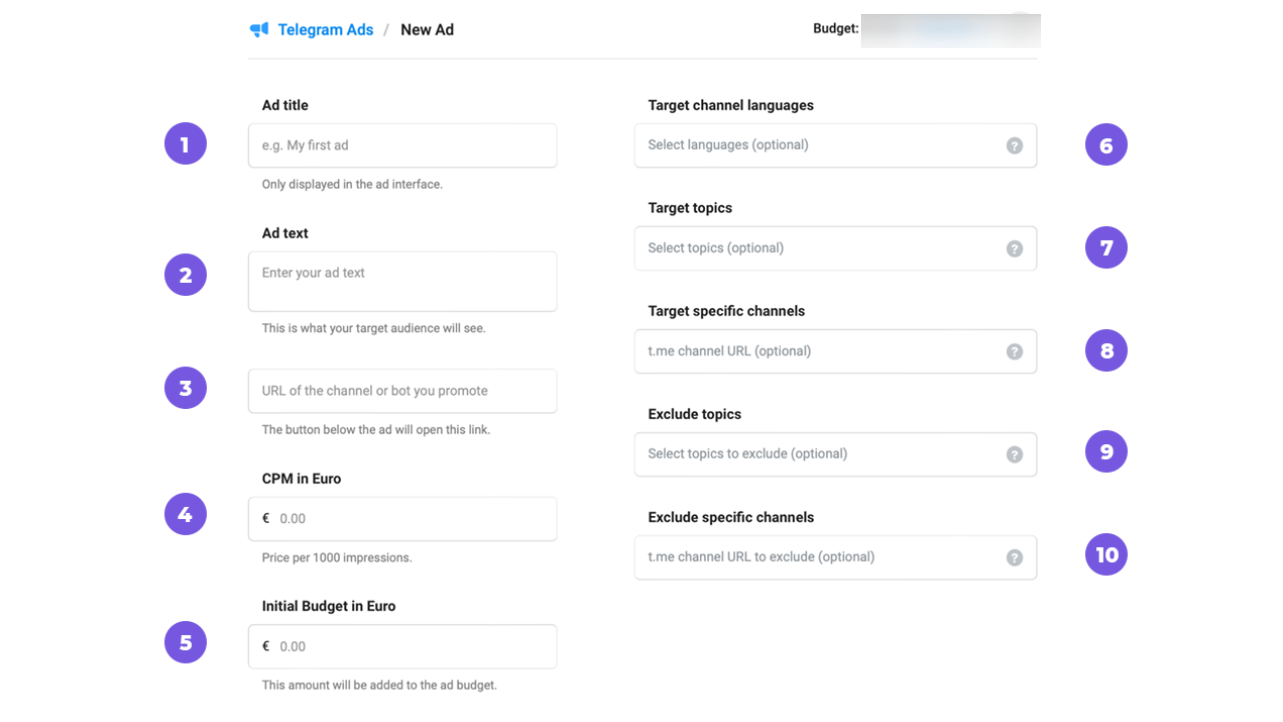Image resolution: width=1283 pixels, height=722 pixels.
Task: Click help icon in Exclude specific channels field
Action: tap(1014, 558)
